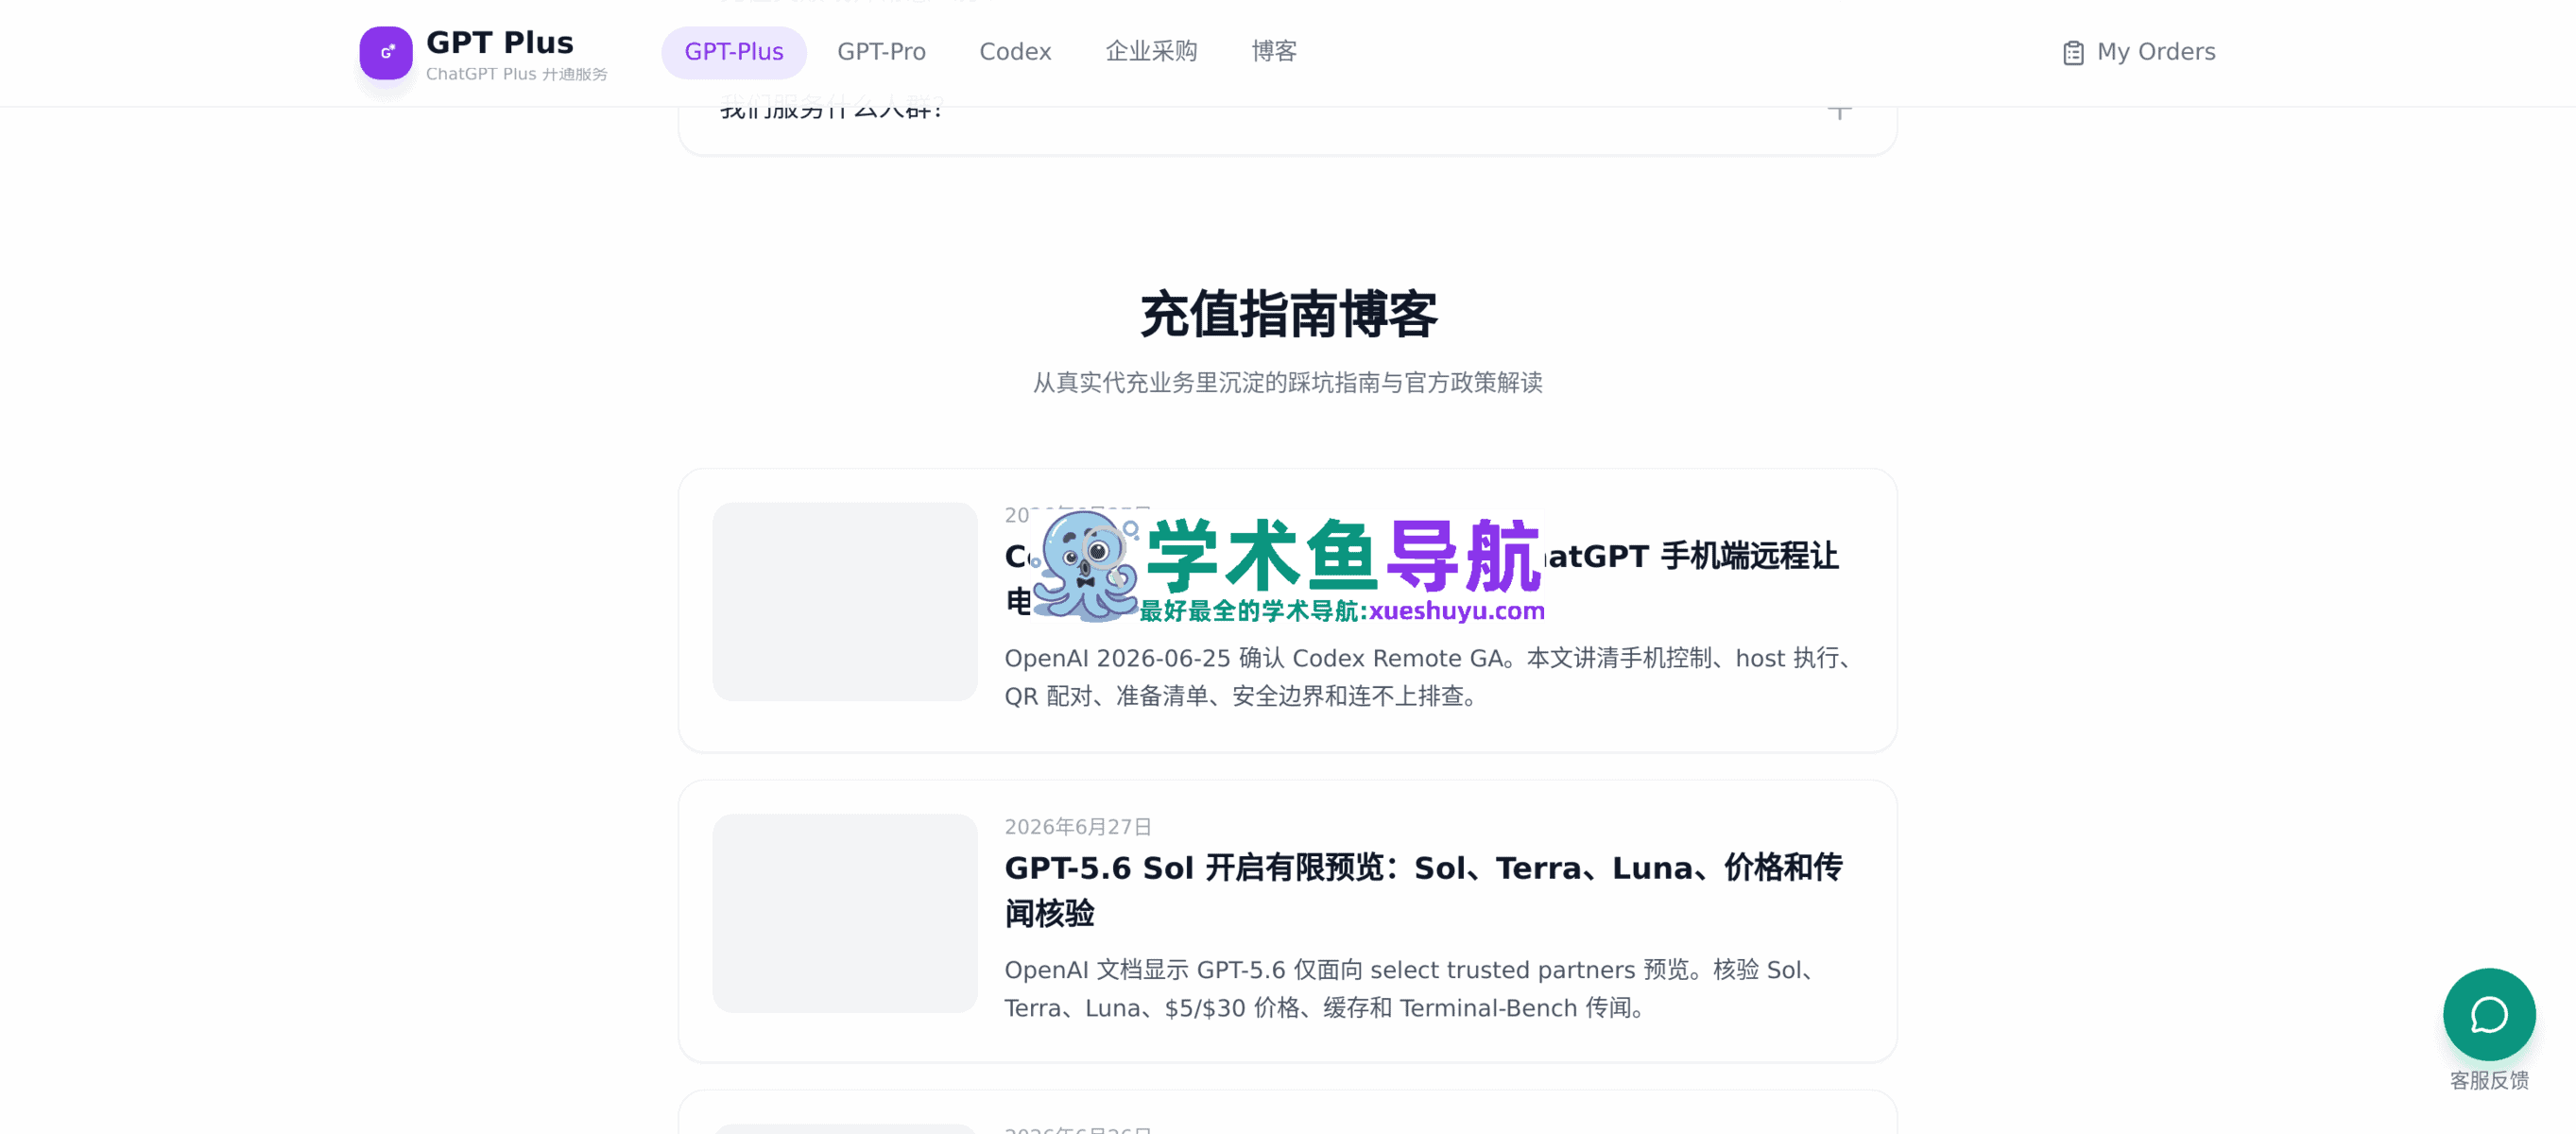Click the 客服反馈 label
Viewport: 2576px width, 1134px height.
pos(2489,1080)
